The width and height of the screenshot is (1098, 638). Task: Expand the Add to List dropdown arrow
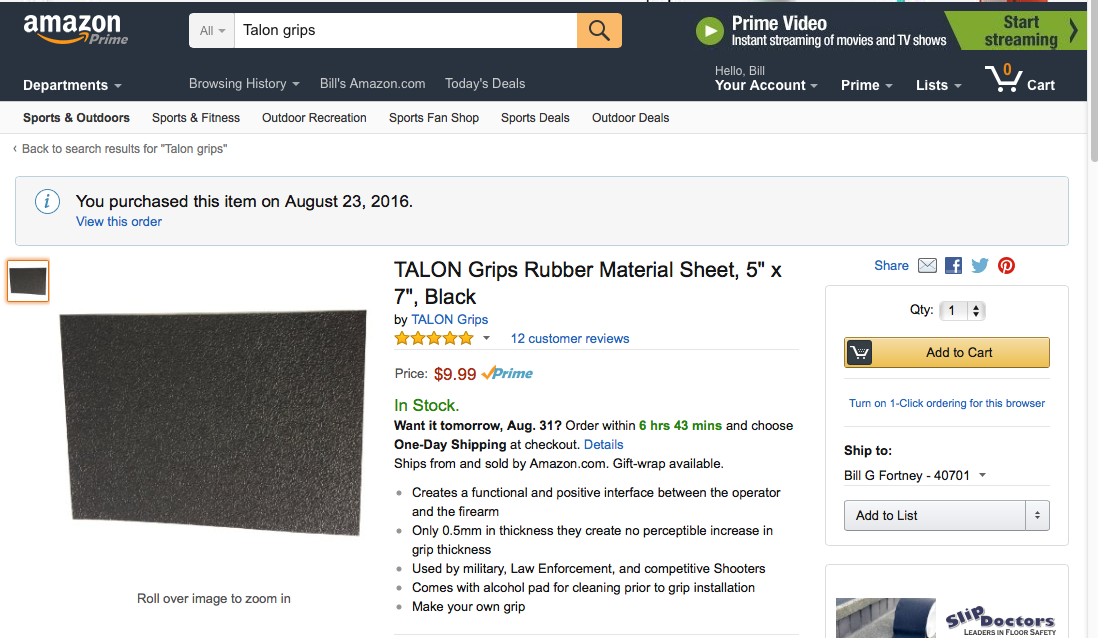coord(1037,515)
